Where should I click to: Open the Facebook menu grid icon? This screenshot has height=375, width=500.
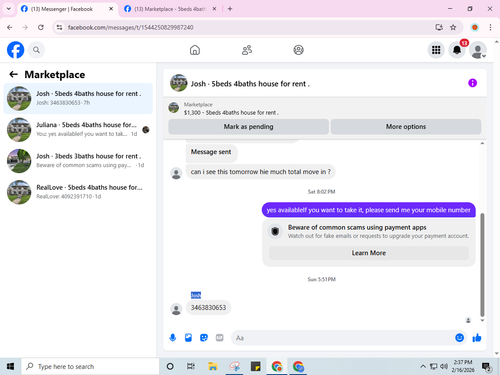pyautogui.click(x=436, y=50)
